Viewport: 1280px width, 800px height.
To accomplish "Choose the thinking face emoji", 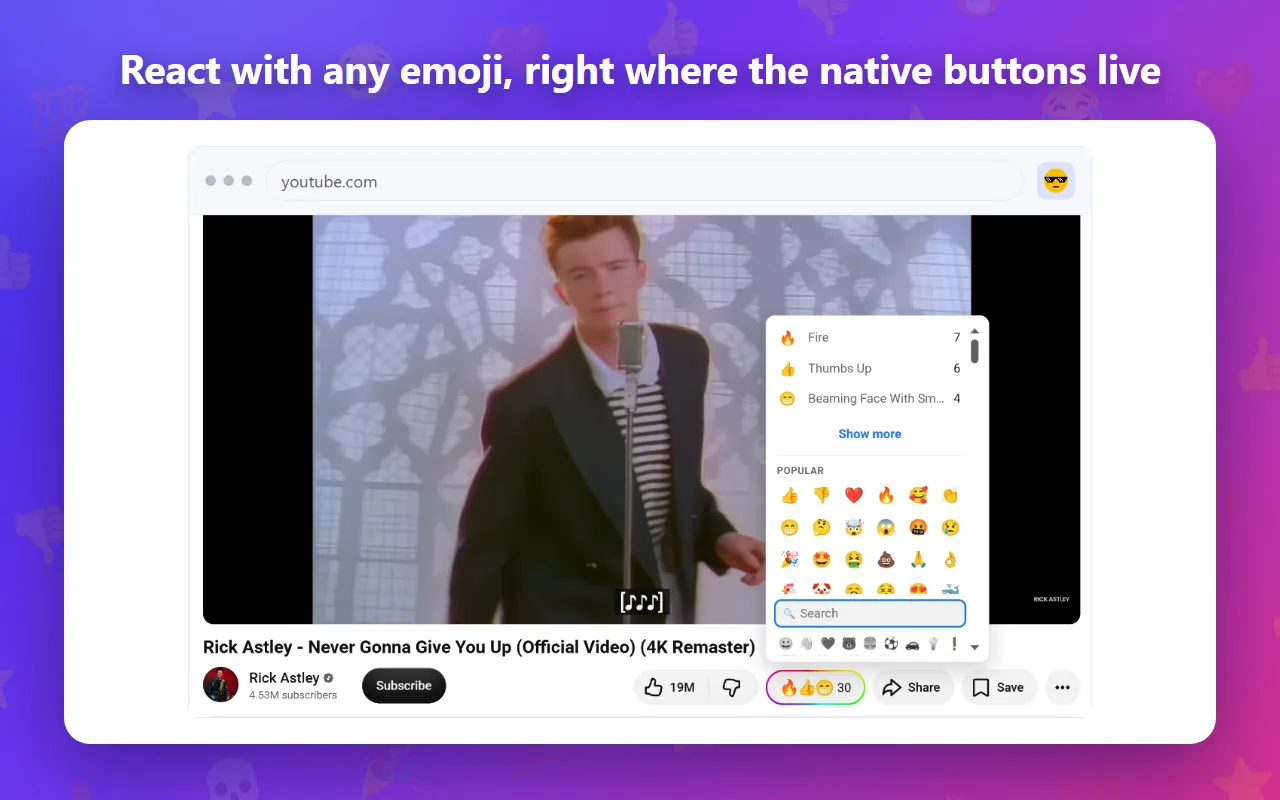I will (x=822, y=527).
